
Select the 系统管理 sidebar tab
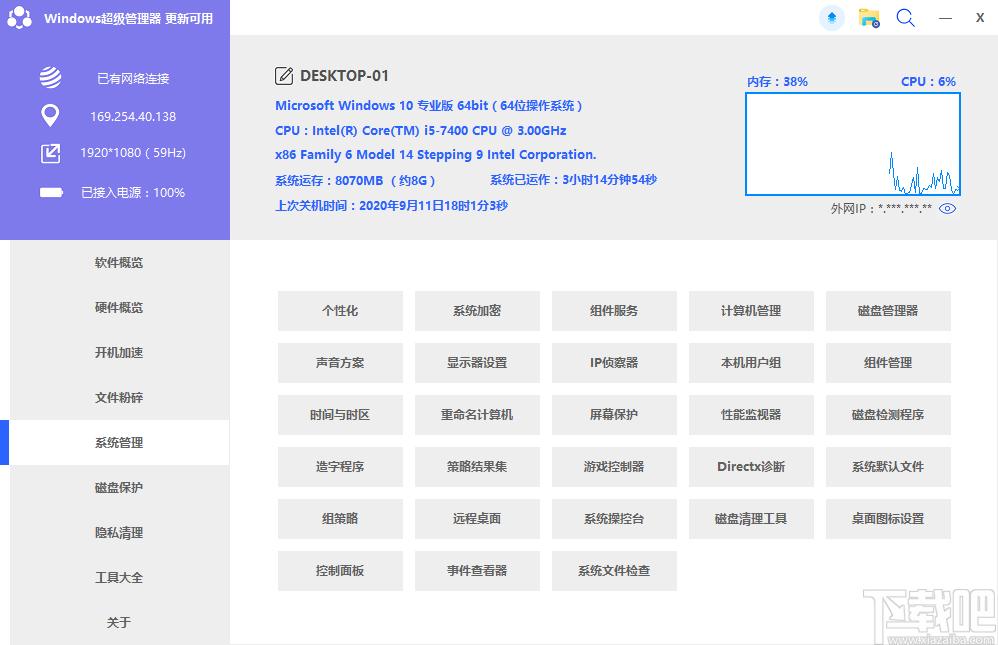[x=119, y=443]
